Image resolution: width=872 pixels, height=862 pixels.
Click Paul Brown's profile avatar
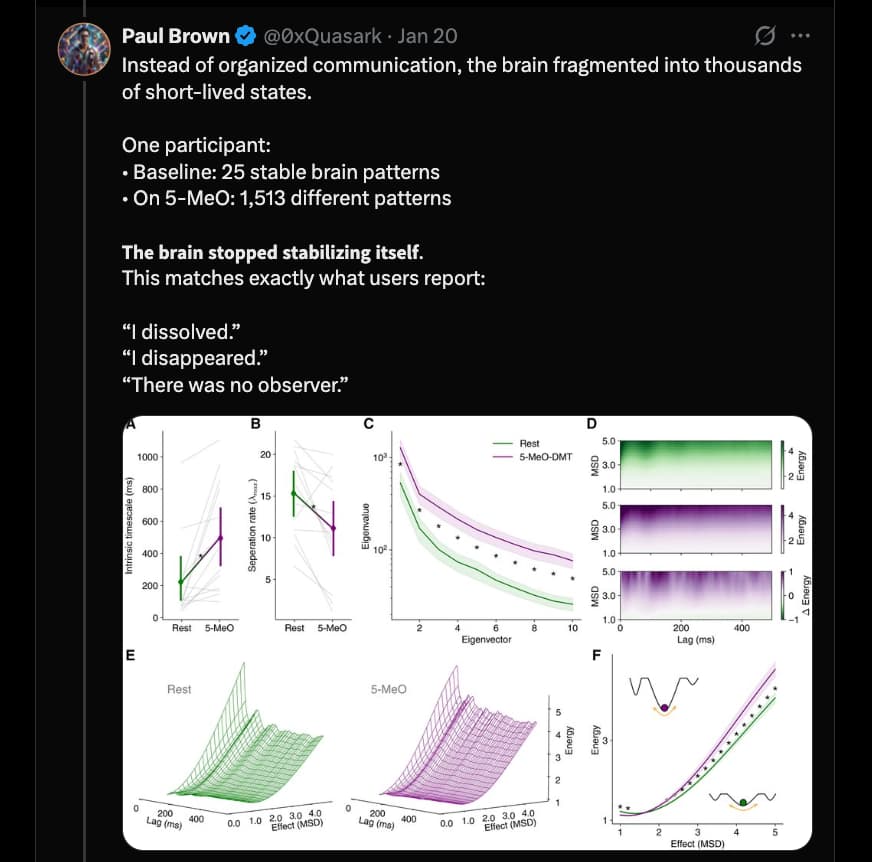pyautogui.click(x=84, y=48)
